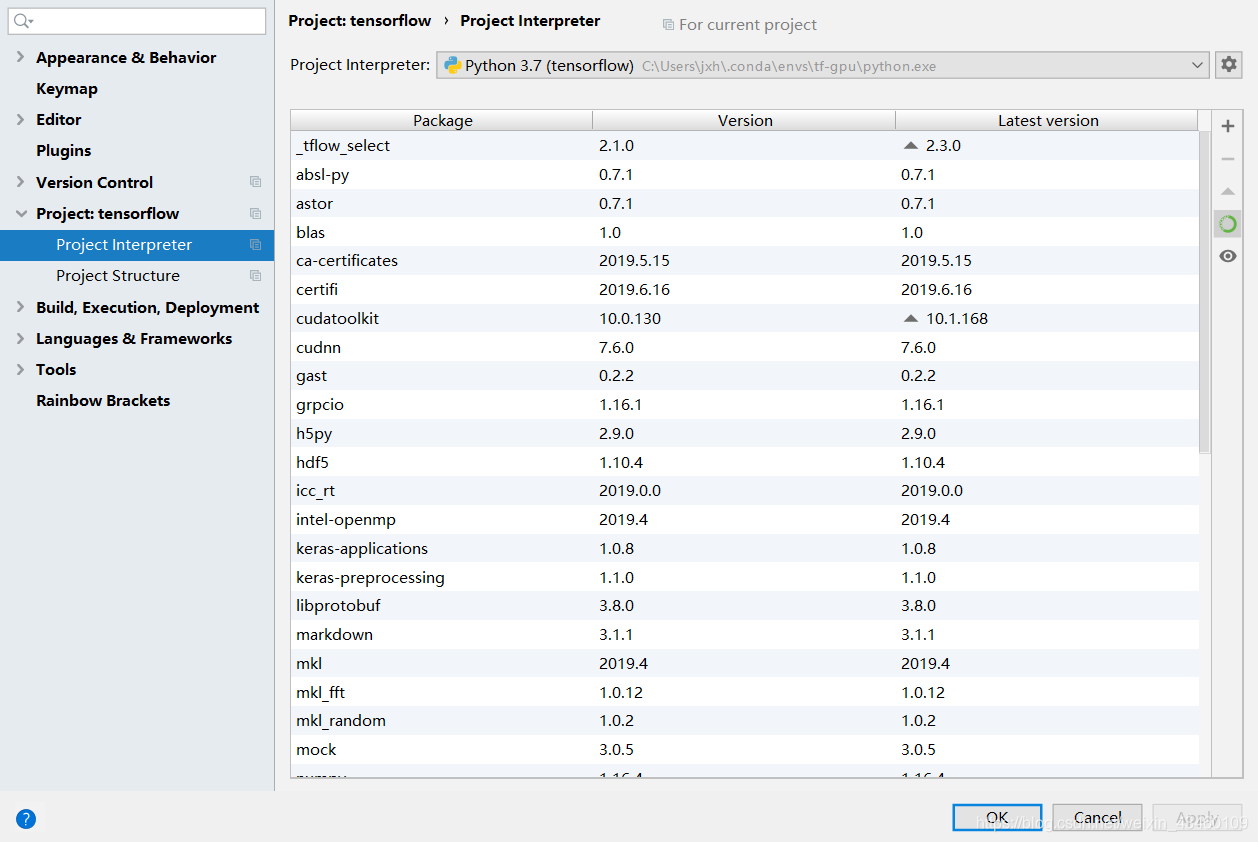Viewport: 1258px width, 842px height.
Task: Select the gast package row
Action: pos(745,376)
